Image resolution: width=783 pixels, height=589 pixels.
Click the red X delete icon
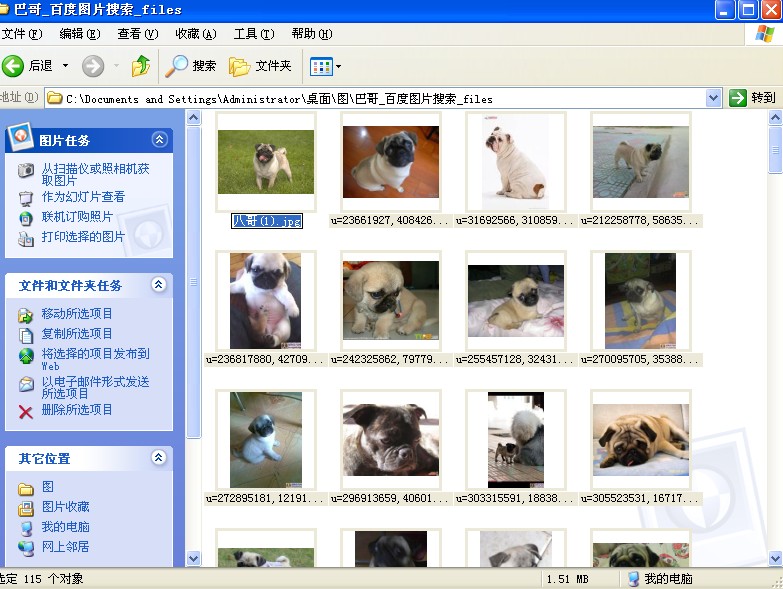coord(25,412)
